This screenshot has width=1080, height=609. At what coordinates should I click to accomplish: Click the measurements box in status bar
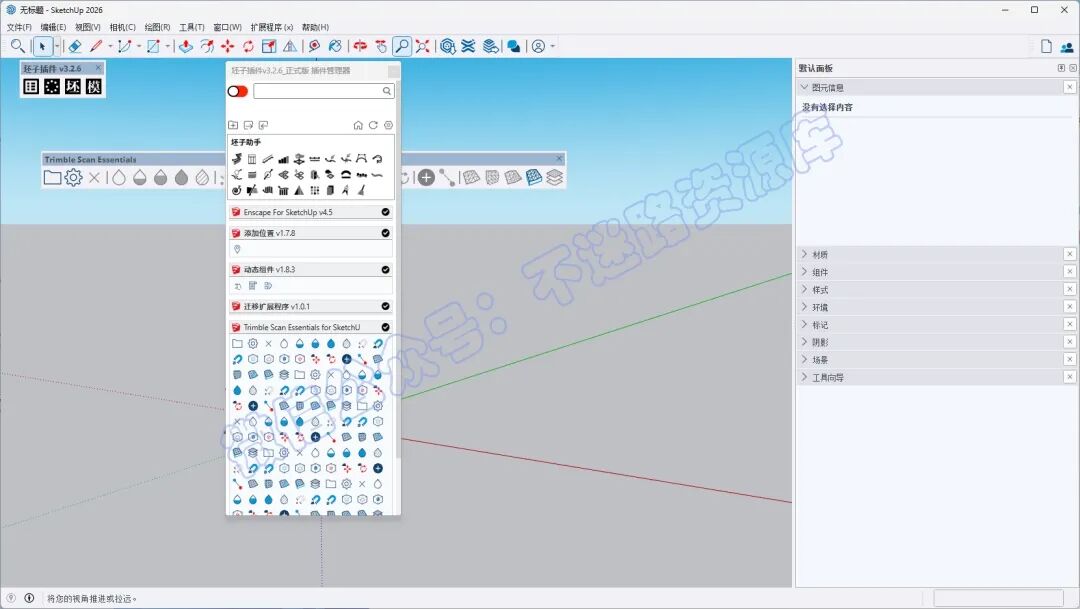[999, 598]
